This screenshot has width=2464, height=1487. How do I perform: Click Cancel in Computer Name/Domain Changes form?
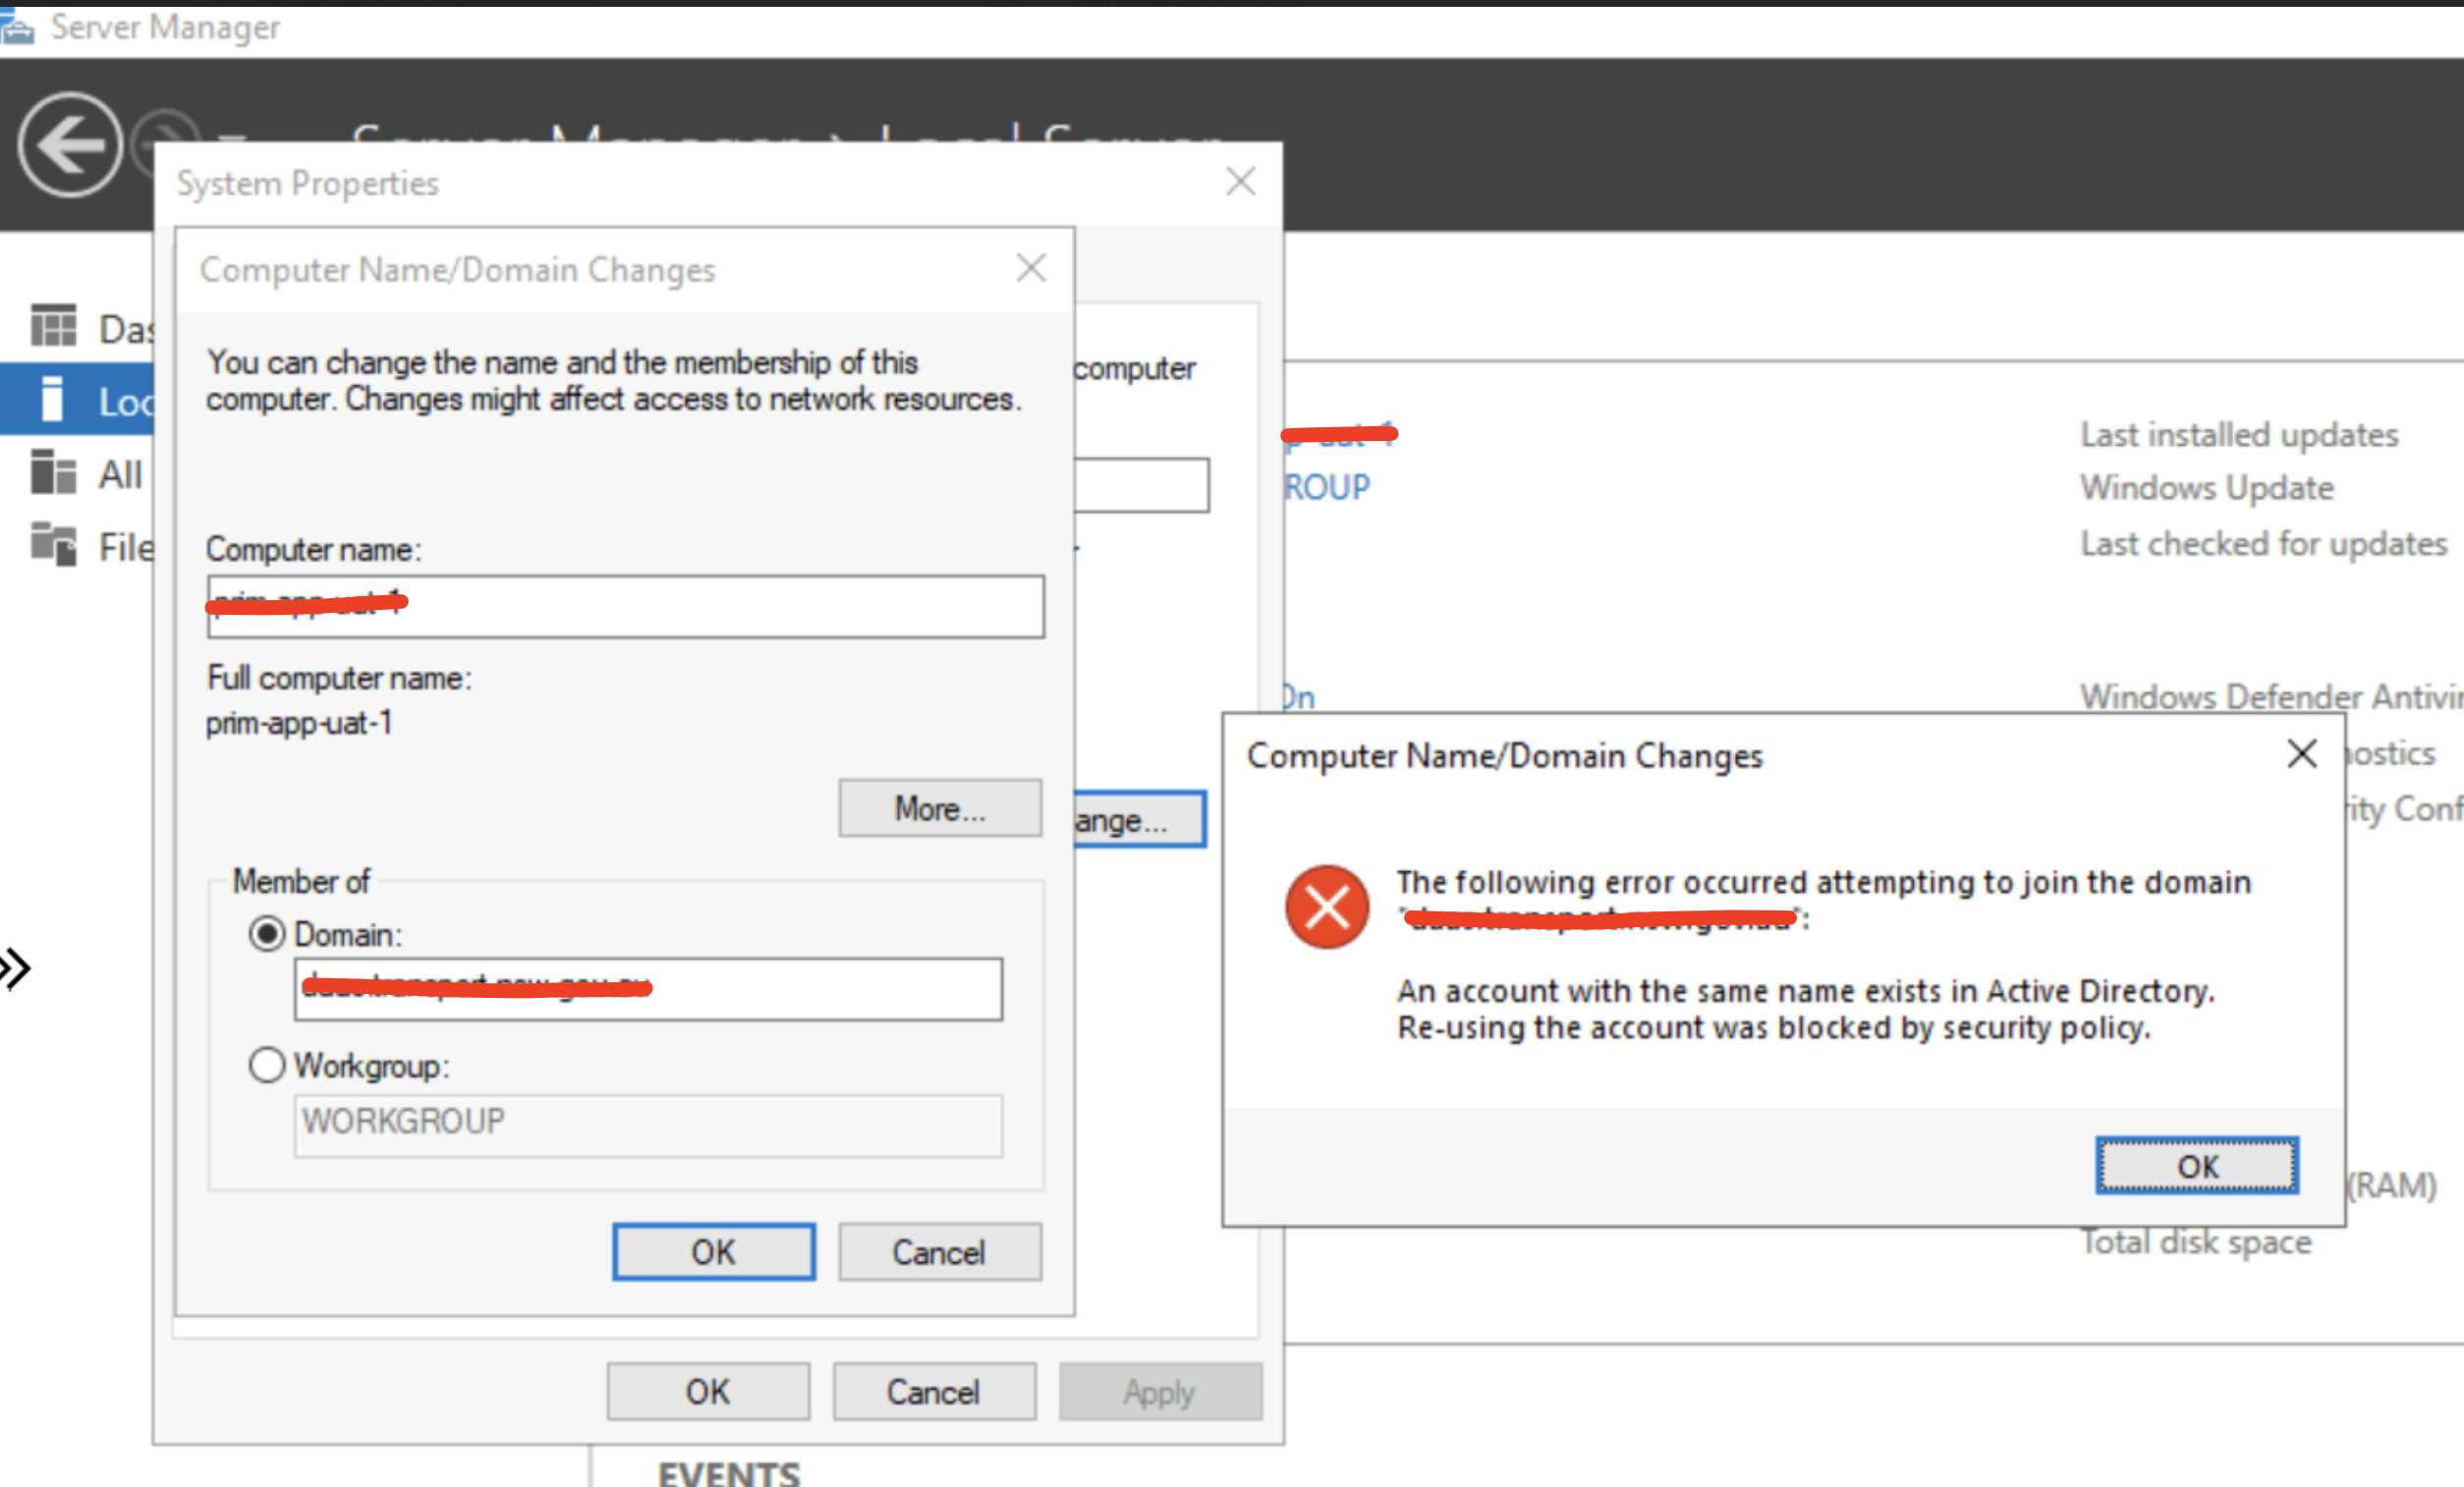[x=940, y=1252]
